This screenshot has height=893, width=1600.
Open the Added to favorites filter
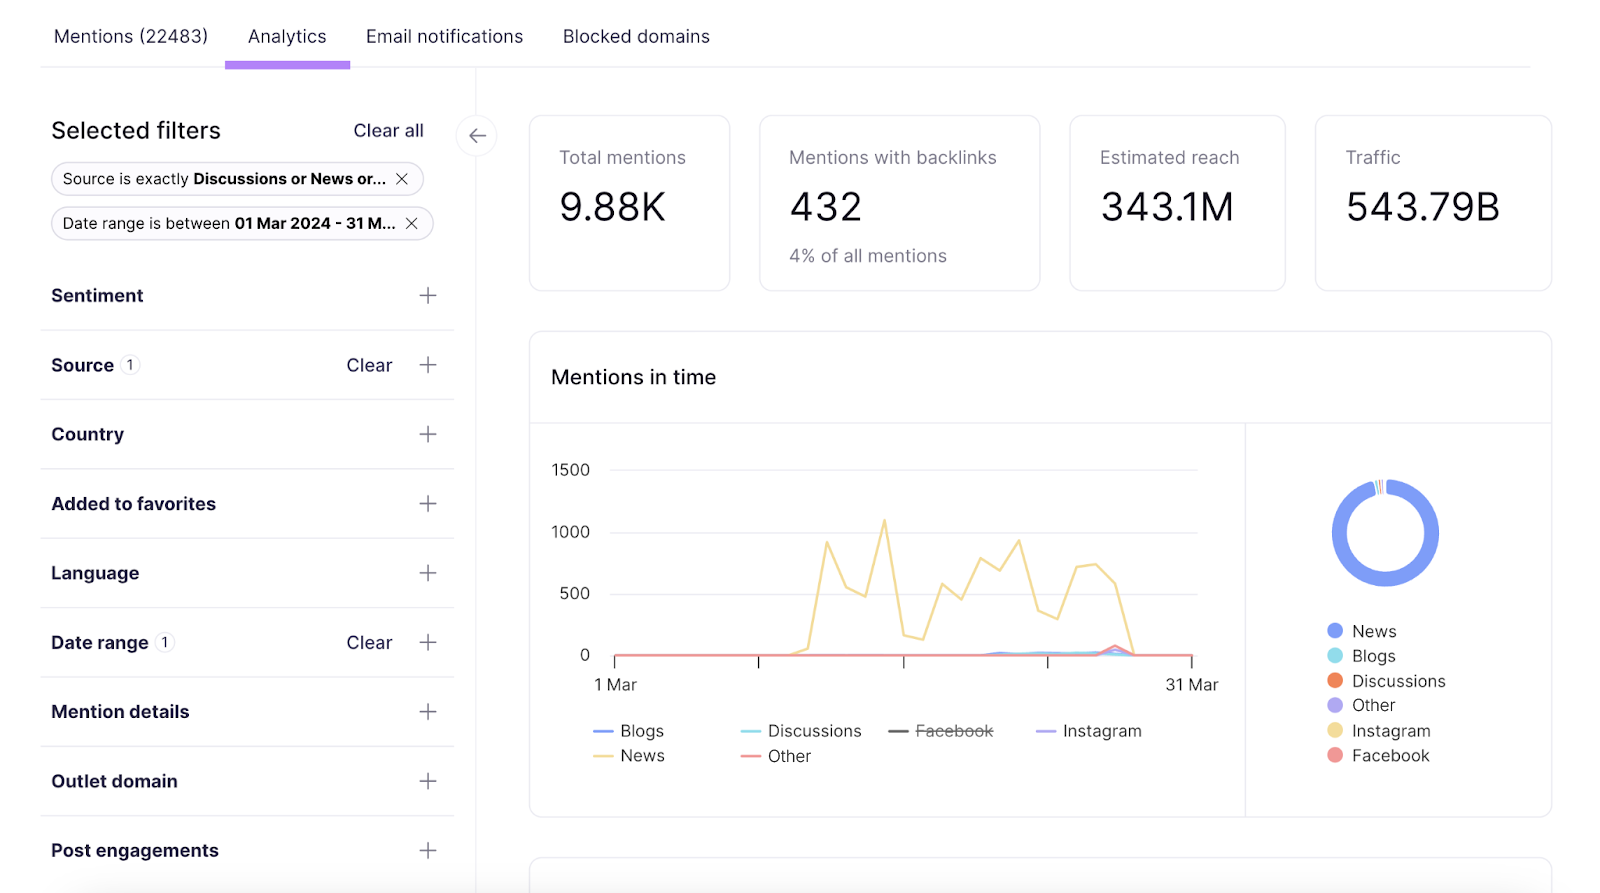(x=427, y=504)
